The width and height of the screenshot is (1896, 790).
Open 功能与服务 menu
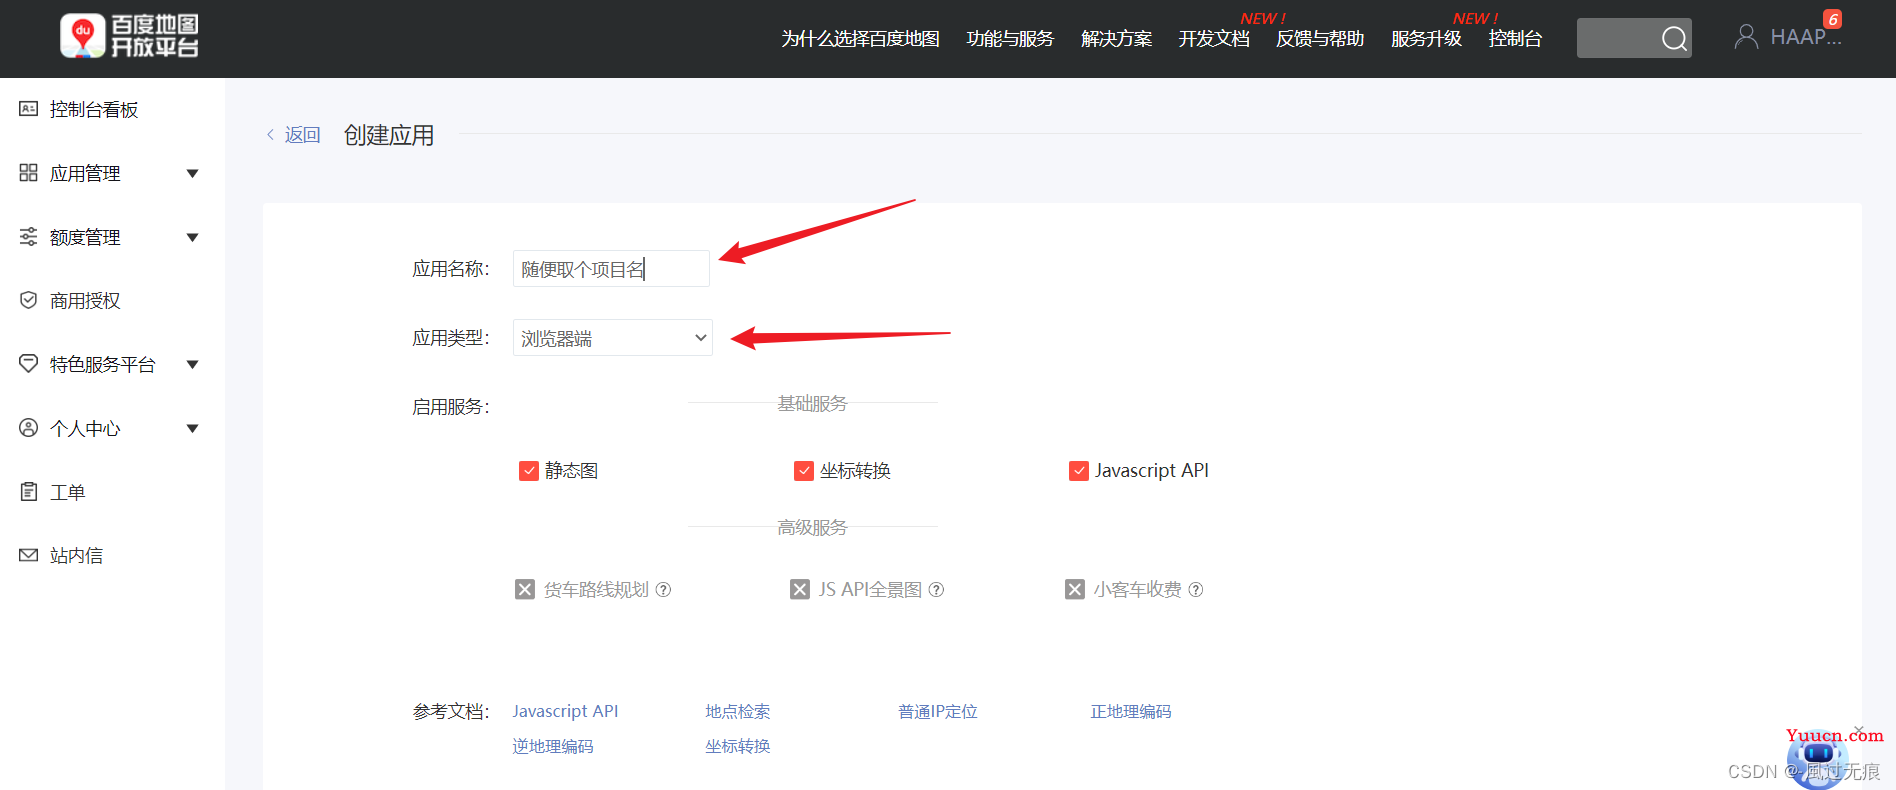coord(1010,39)
